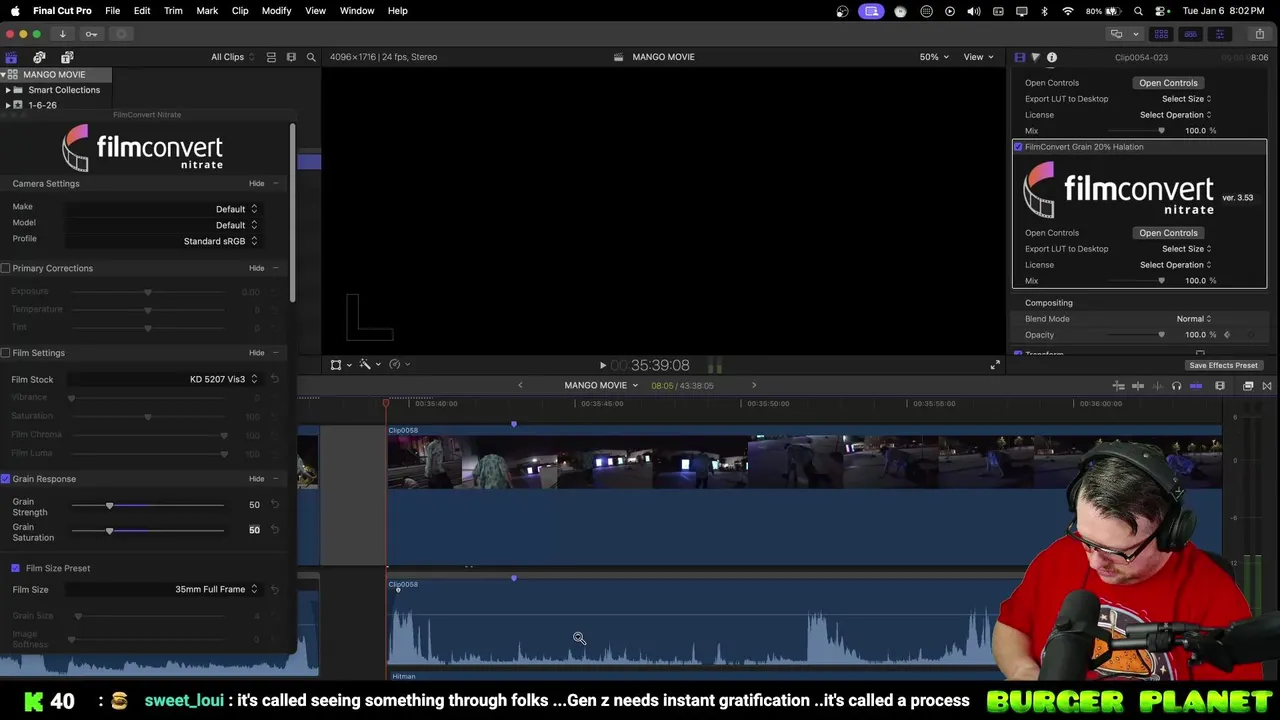Open the 50% viewer zoom dropdown
1280x720 pixels.
point(934,57)
